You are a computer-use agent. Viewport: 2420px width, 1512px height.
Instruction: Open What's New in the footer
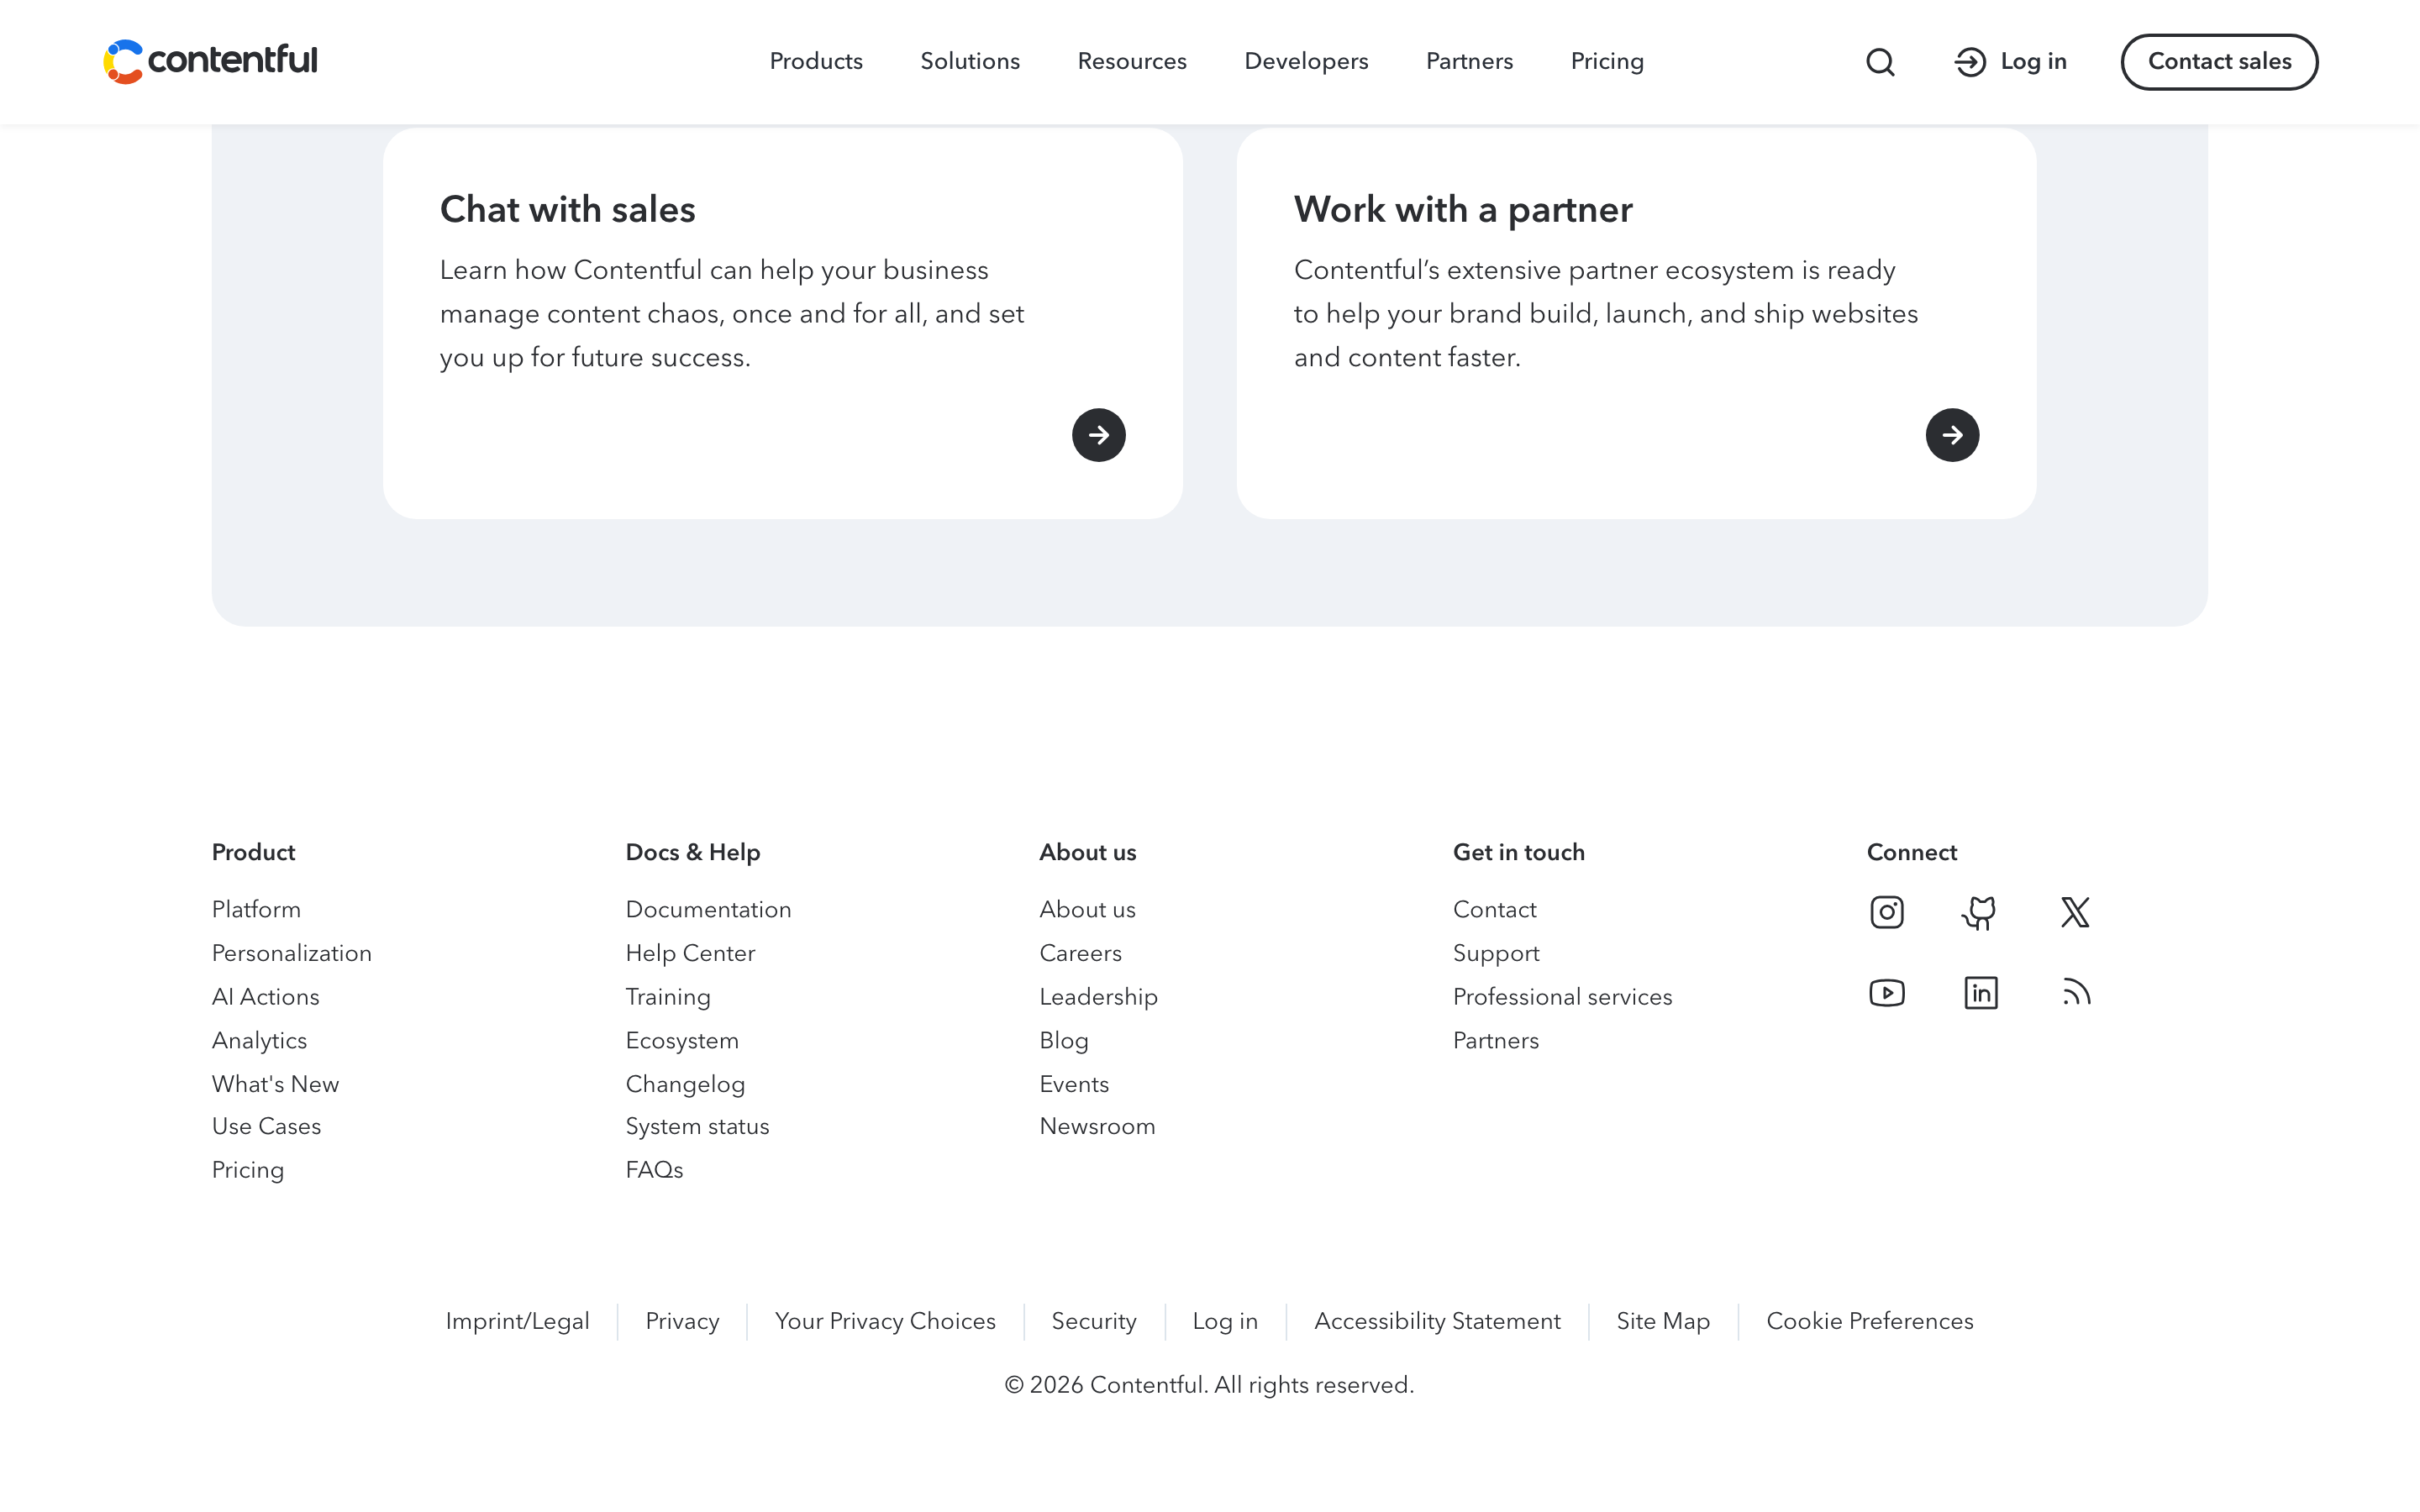click(x=275, y=1085)
